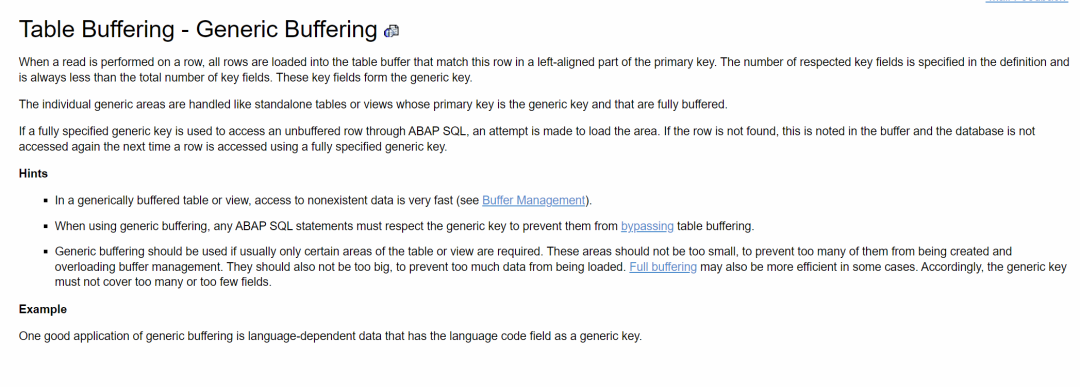Click the Hints subheading
Viewport: 1080px width, 387px height.
pyautogui.click(x=33, y=174)
